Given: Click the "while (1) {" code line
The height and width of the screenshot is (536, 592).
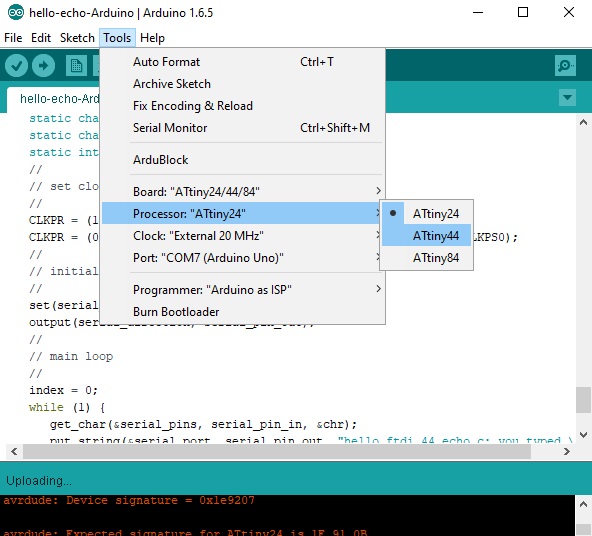Looking at the screenshot, I should (x=66, y=407).
